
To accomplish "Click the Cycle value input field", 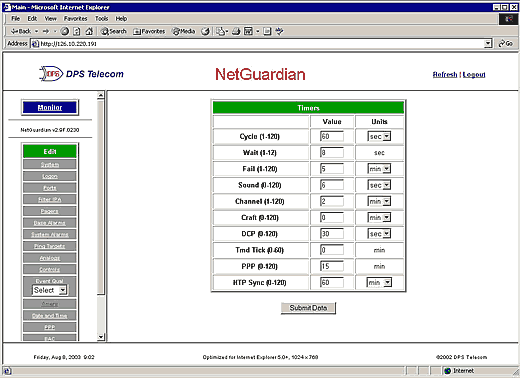I will (332, 136).
